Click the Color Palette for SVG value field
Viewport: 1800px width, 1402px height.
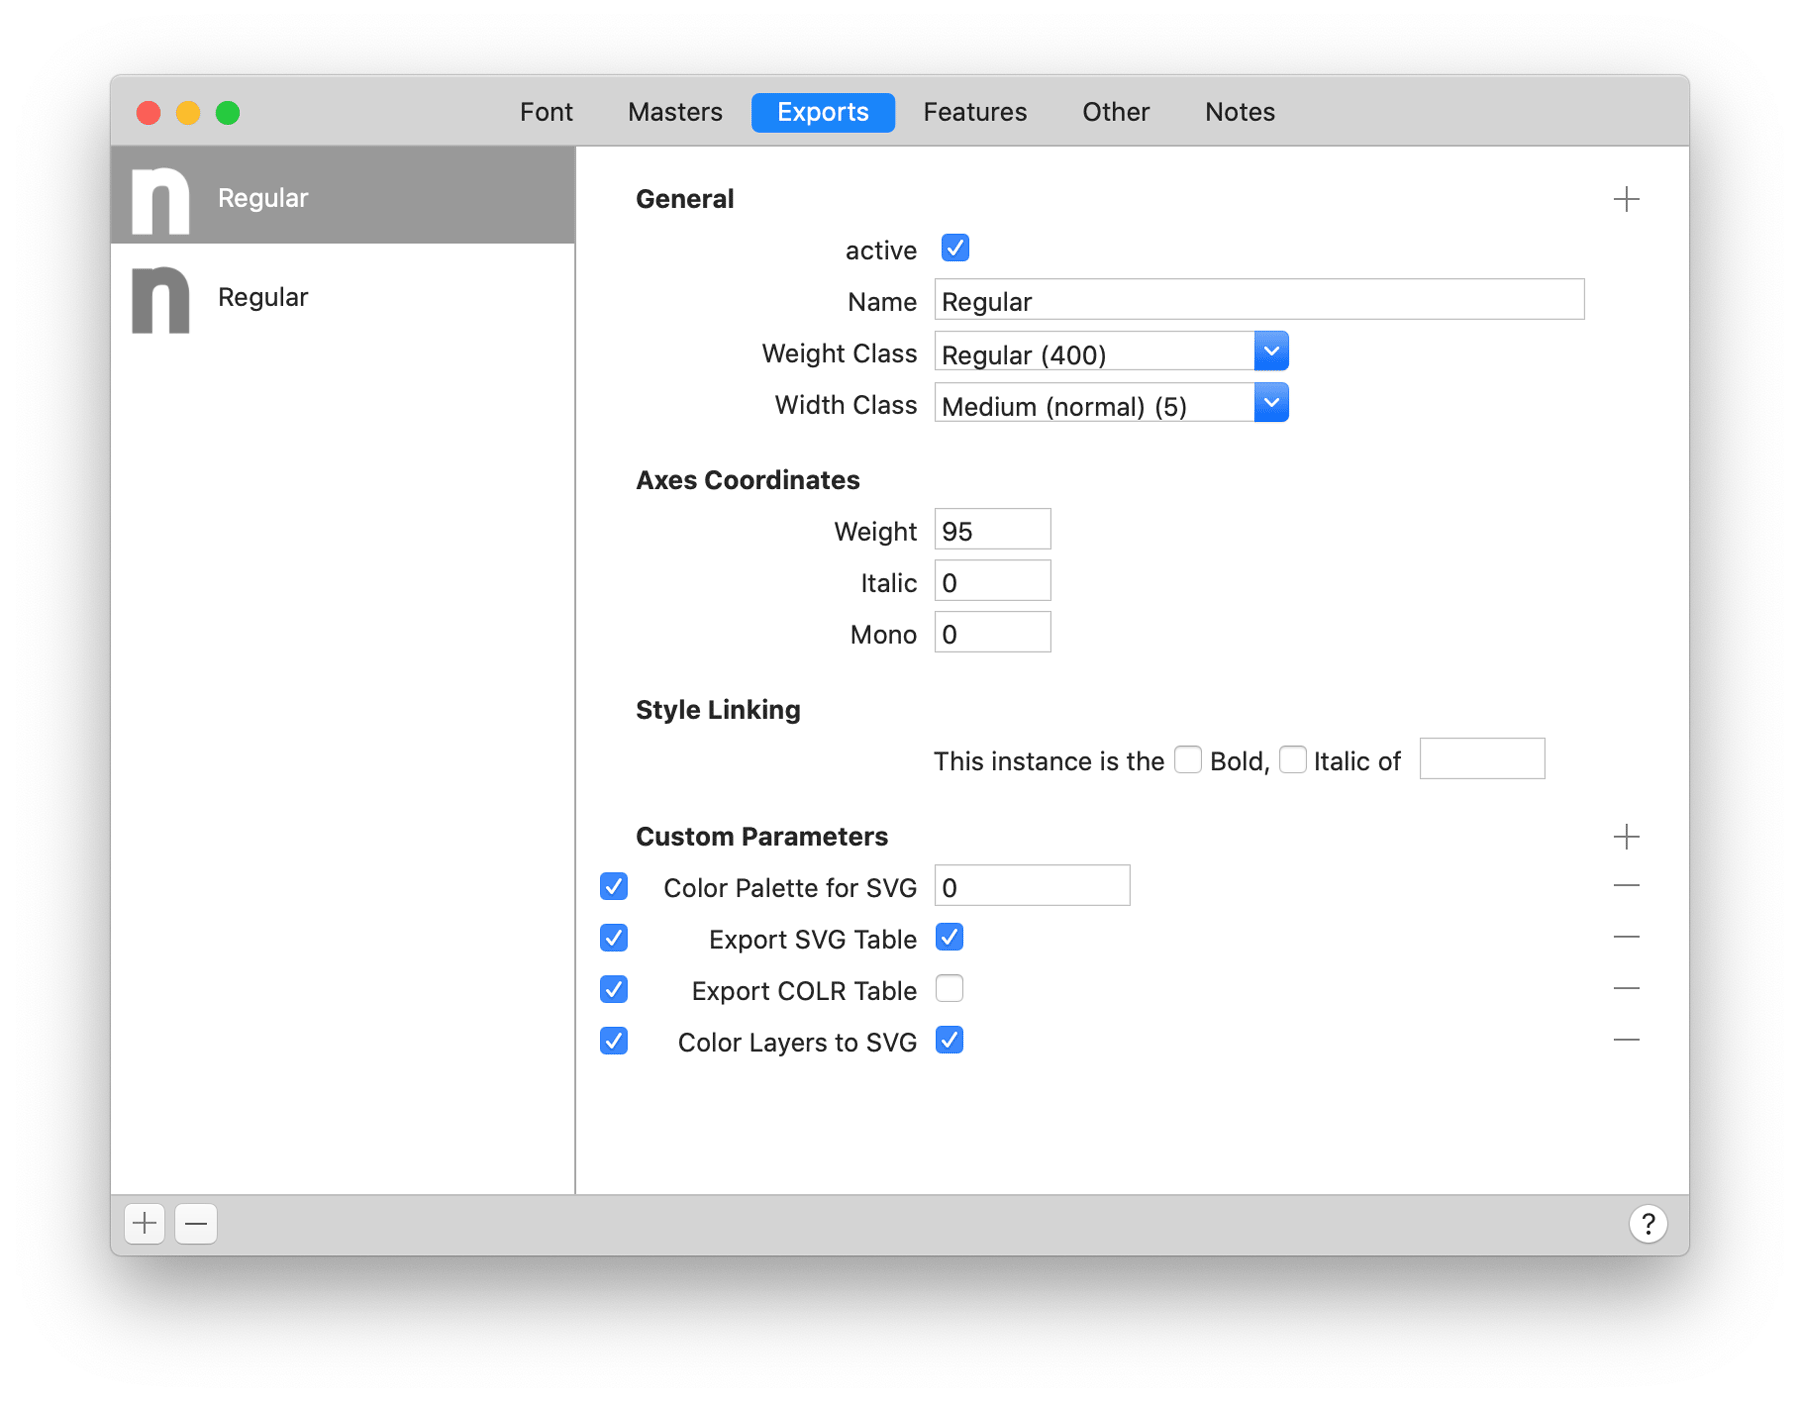click(x=1032, y=886)
